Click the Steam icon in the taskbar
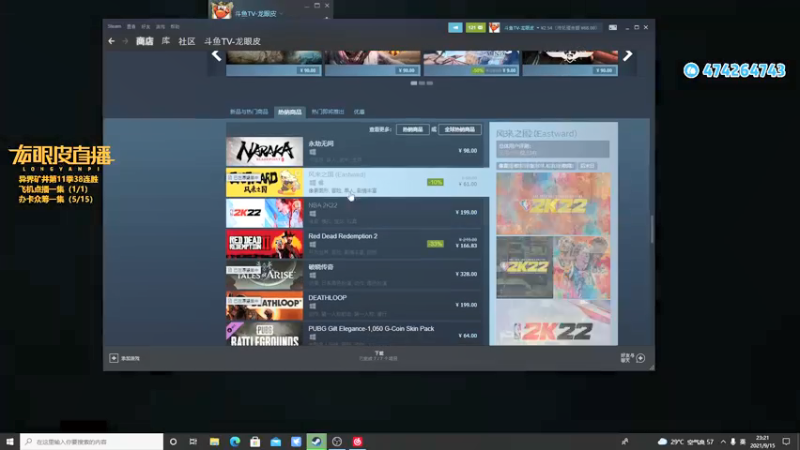This screenshot has height=450, width=800. (316, 441)
